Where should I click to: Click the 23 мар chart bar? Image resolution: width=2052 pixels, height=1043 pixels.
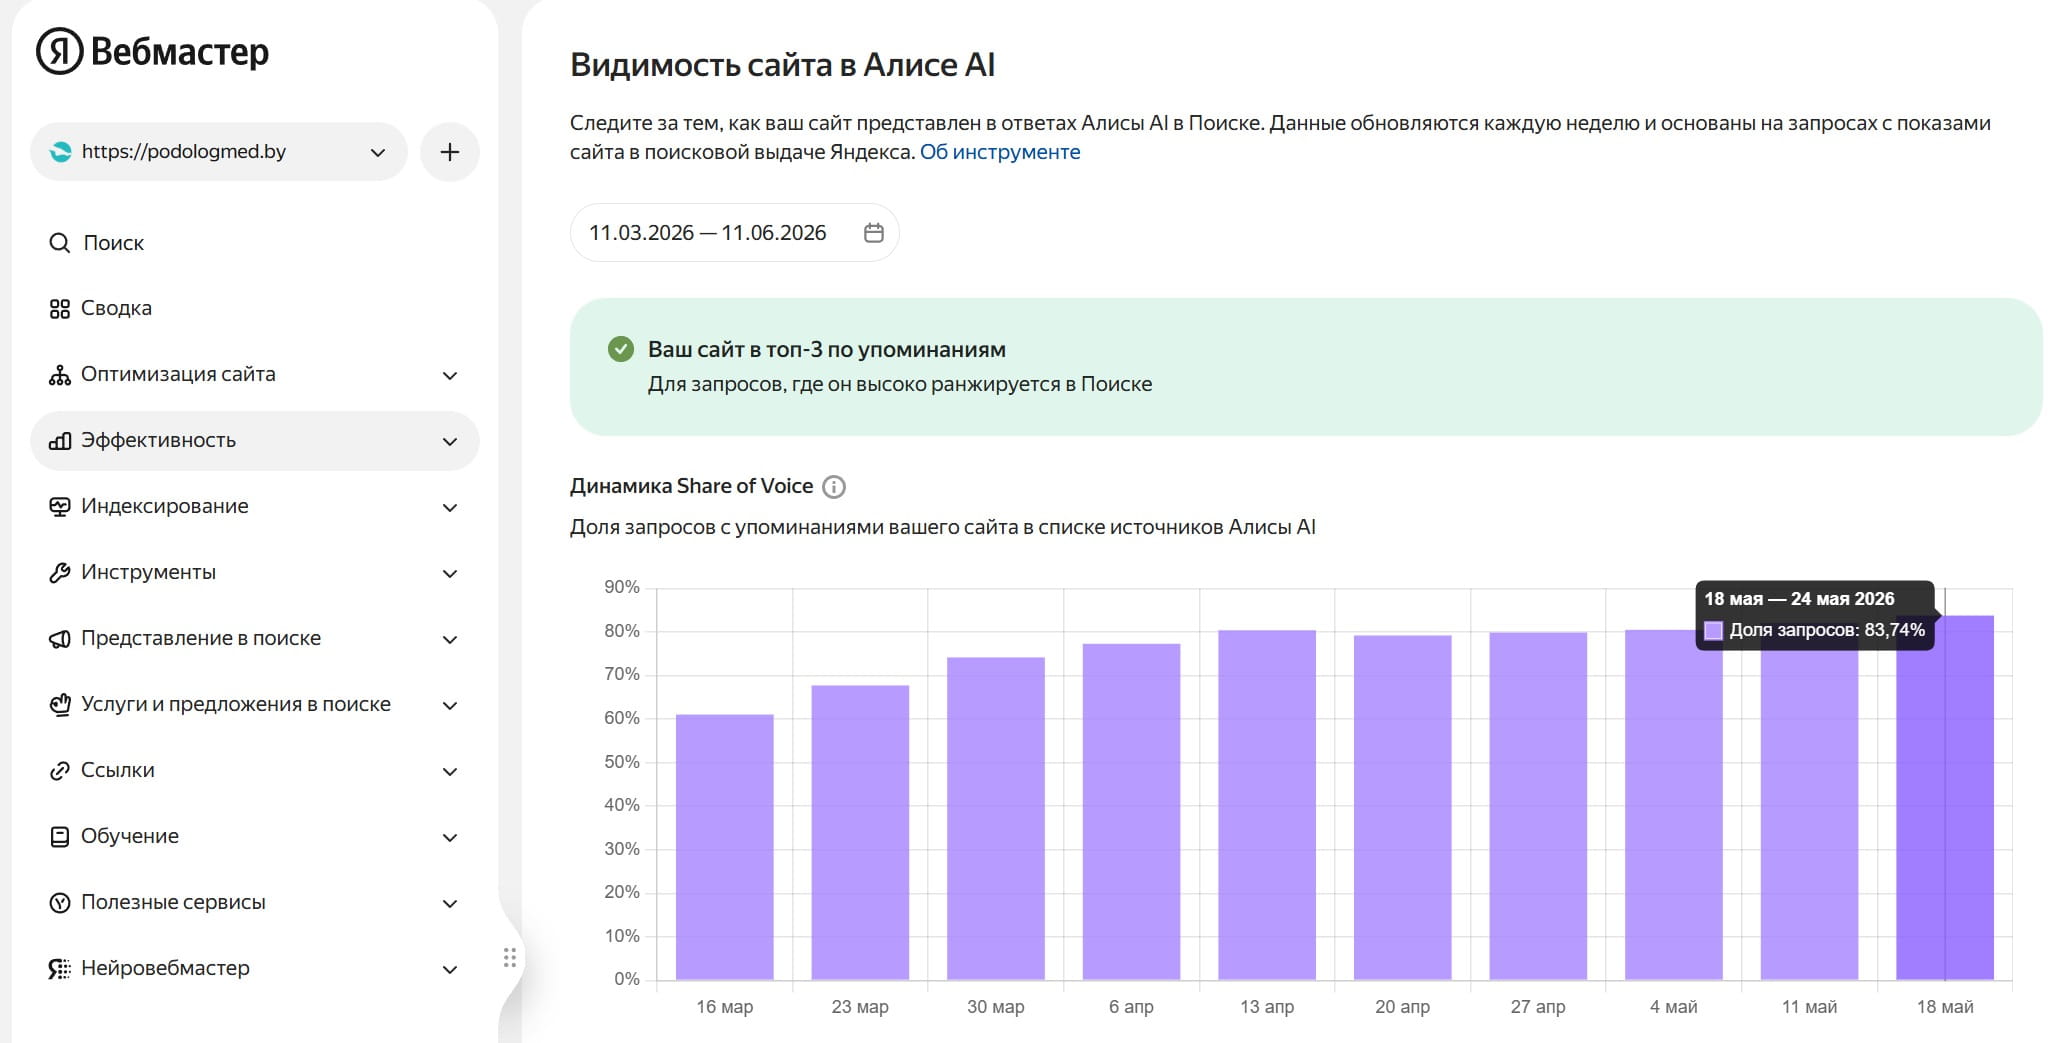pyautogui.click(x=860, y=832)
